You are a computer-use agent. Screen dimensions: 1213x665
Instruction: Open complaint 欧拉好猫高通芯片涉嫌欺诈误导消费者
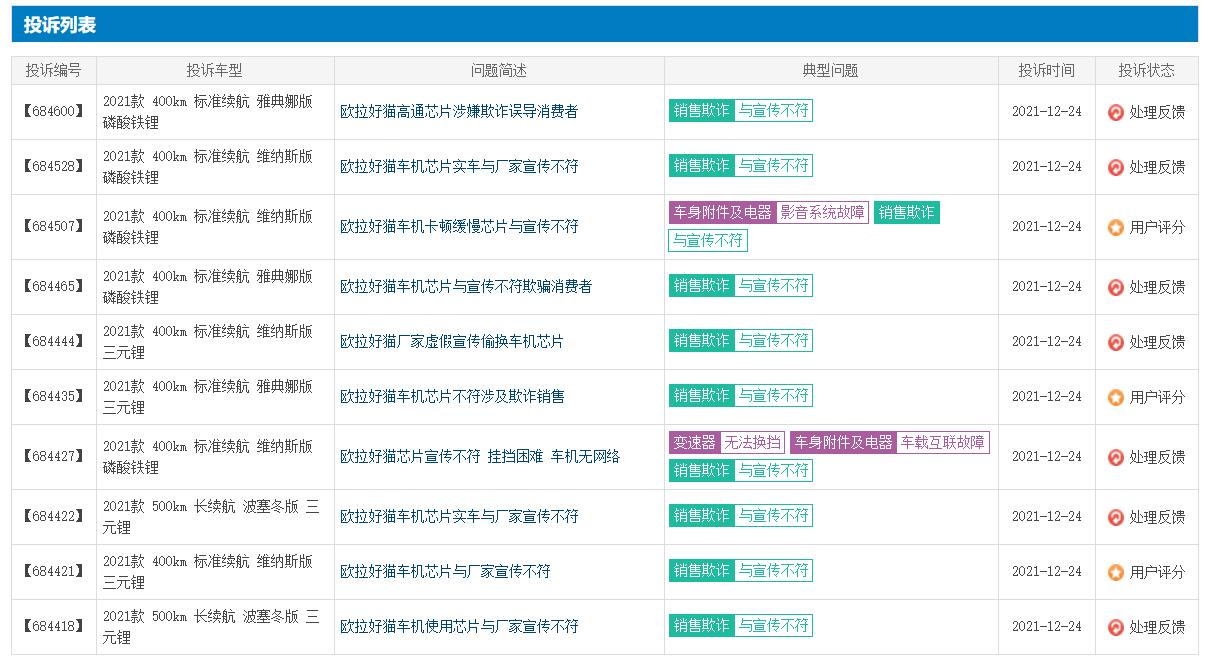point(459,112)
